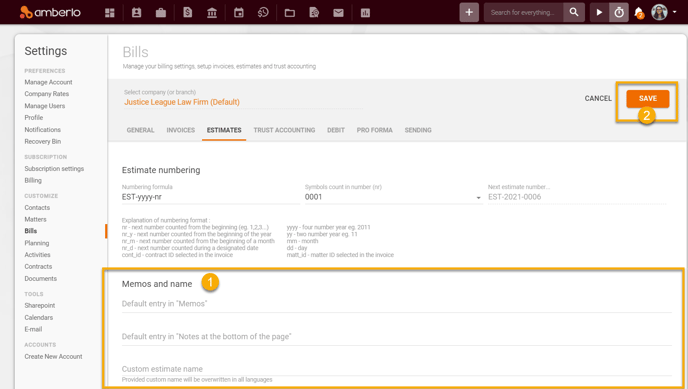Image resolution: width=688 pixels, height=389 pixels.
Task: Click the Default entry in Memos field
Action: pyautogui.click(x=397, y=303)
